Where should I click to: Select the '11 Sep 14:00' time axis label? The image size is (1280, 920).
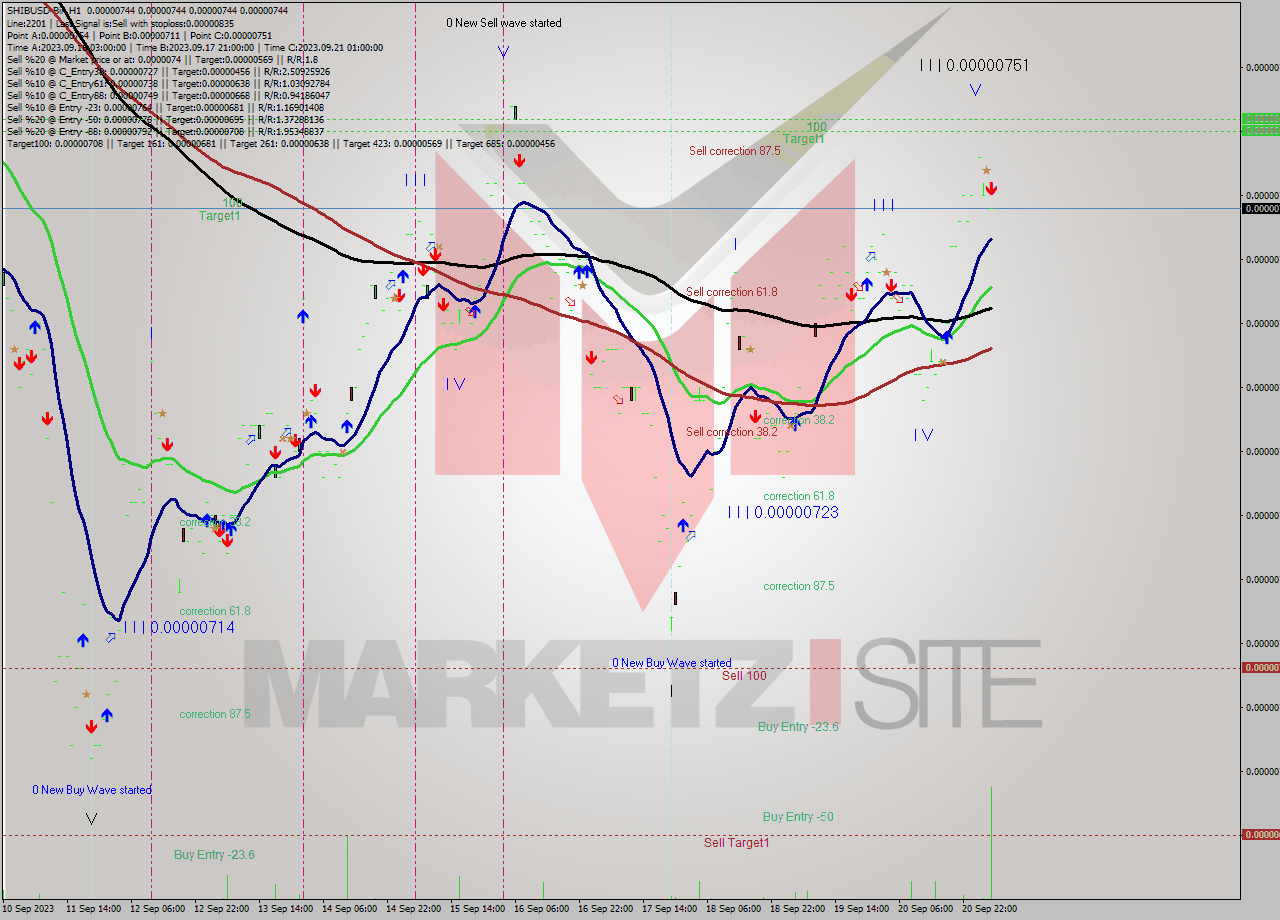tap(94, 909)
